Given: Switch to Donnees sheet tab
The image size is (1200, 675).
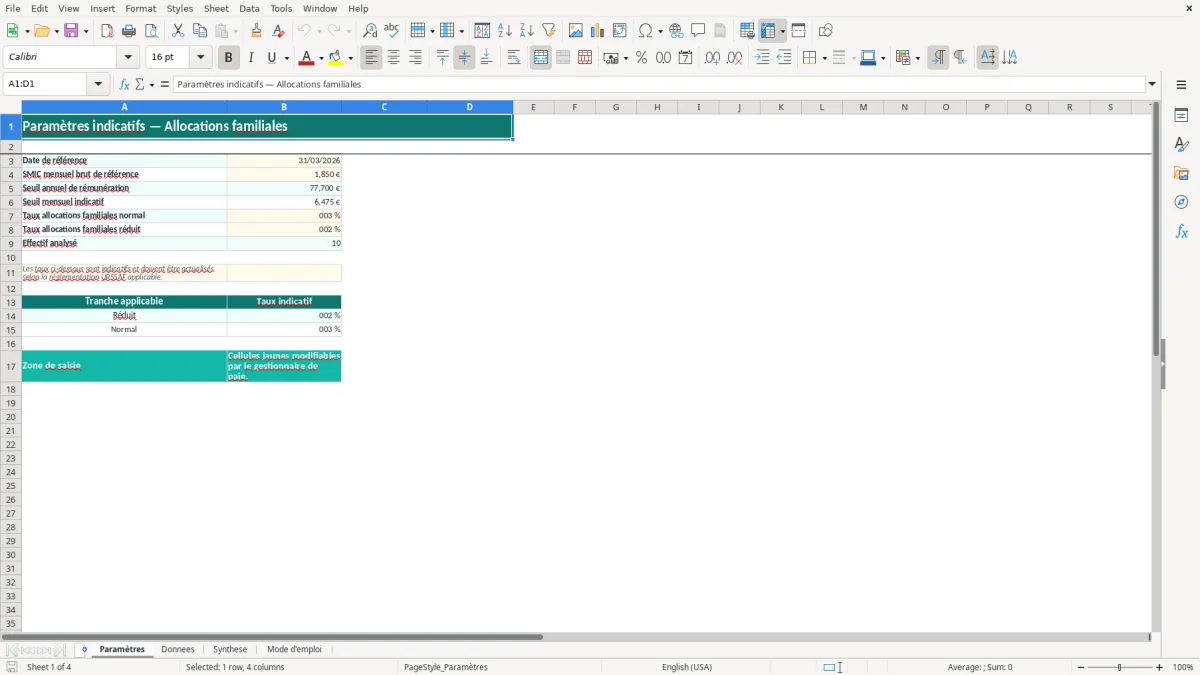Looking at the screenshot, I should 178,649.
